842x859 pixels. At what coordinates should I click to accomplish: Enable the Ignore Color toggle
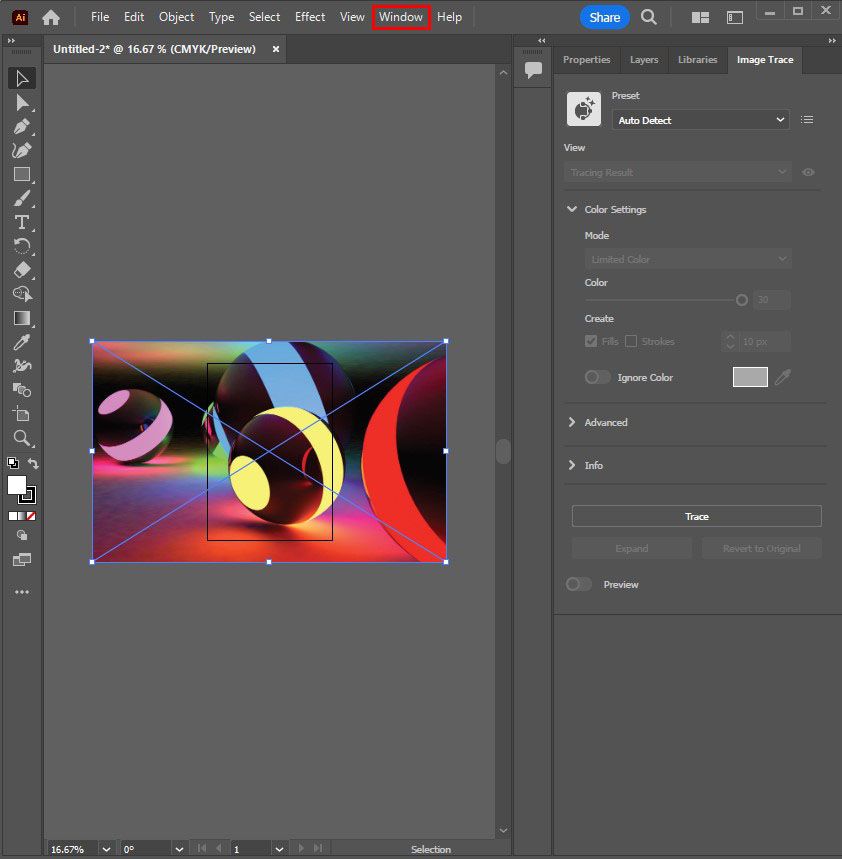(597, 377)
